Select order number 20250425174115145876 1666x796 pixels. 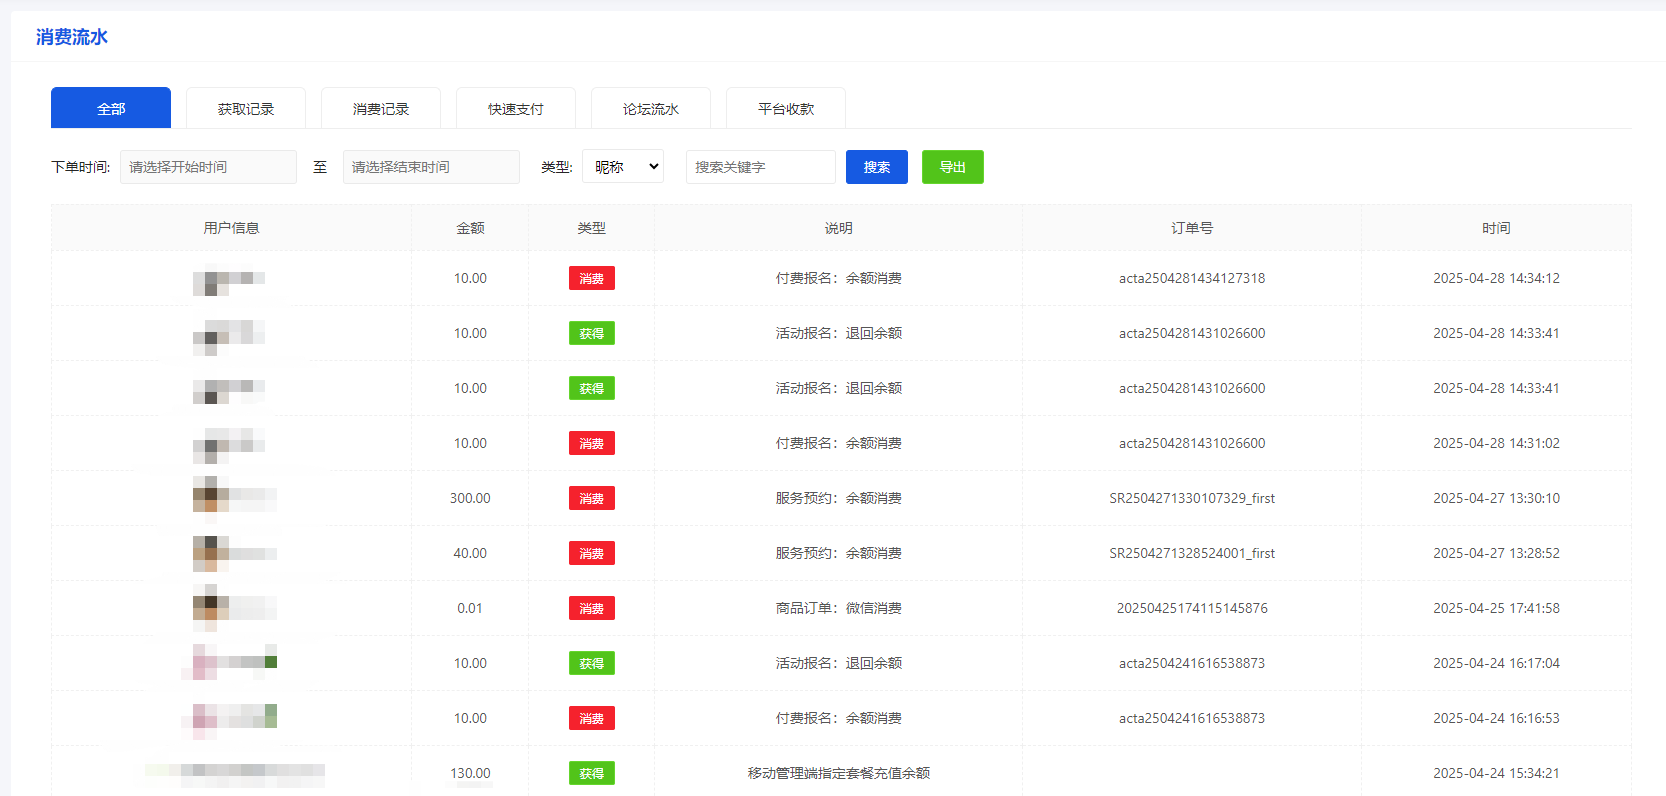click(1191, 608)
